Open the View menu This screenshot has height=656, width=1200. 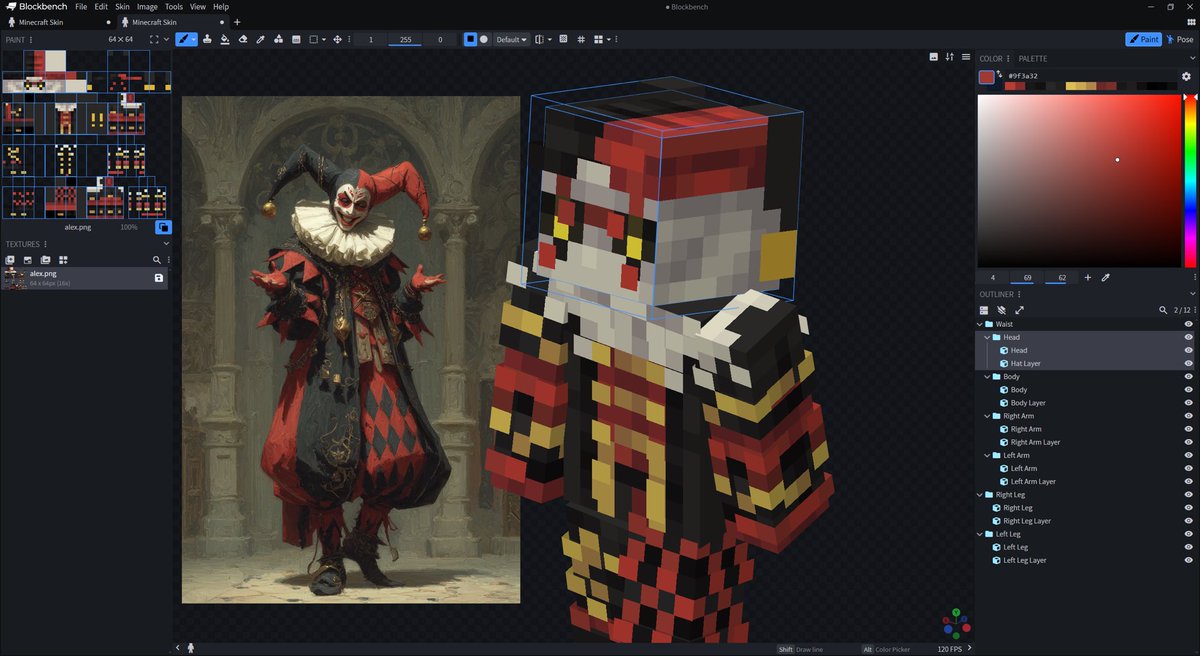pyautogui.click(x=198, y=7)
